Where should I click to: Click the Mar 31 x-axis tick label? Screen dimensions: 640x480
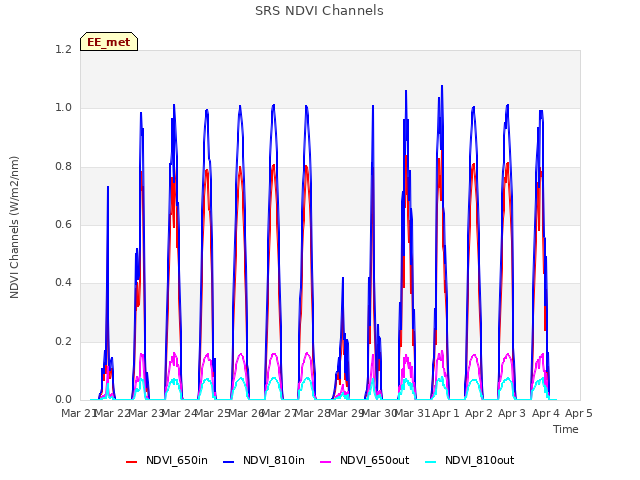[413, 413]
